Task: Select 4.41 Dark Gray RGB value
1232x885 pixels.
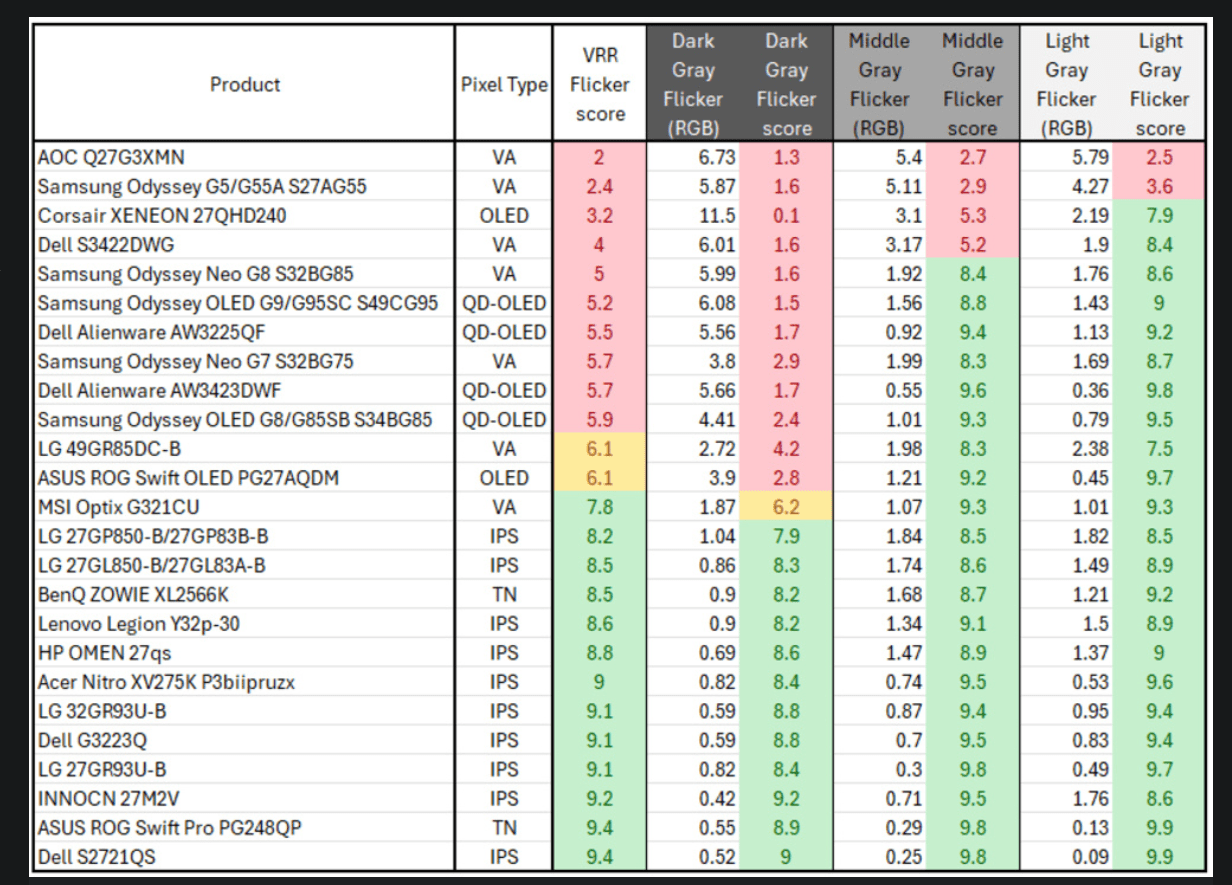Action: [x=693, y=420]
